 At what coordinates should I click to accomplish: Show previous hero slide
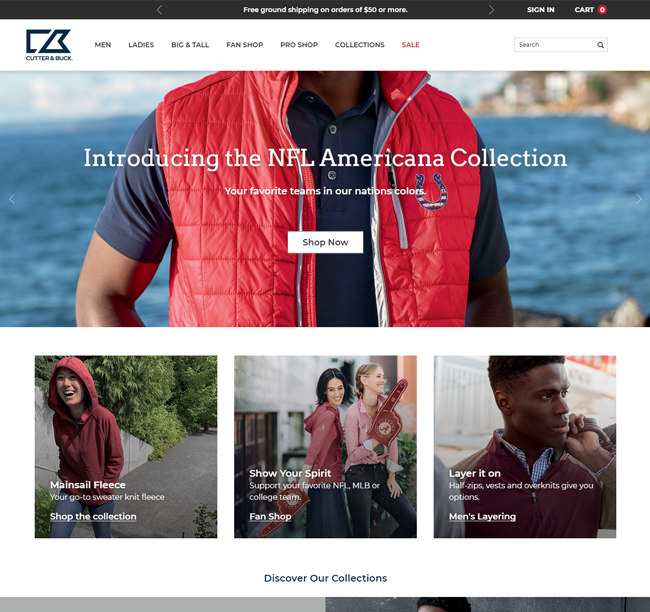(12, 199)
